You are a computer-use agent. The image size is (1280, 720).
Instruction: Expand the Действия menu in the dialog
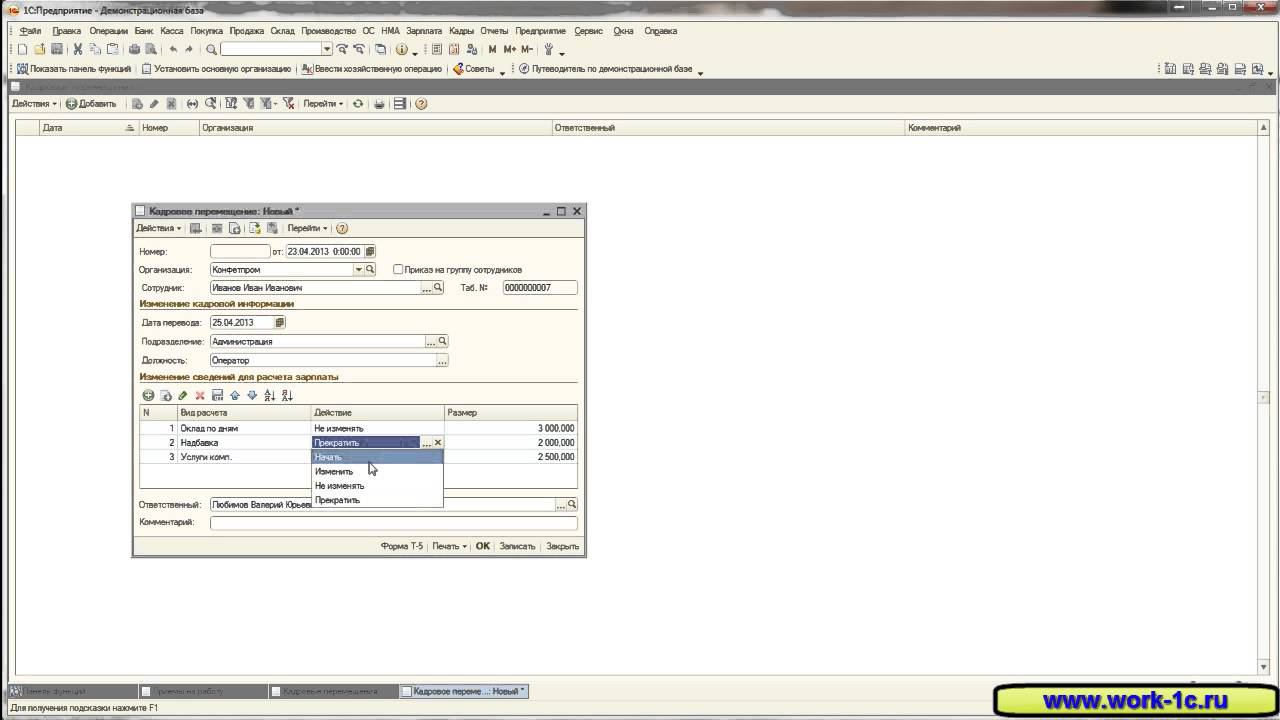pos(159,228)
